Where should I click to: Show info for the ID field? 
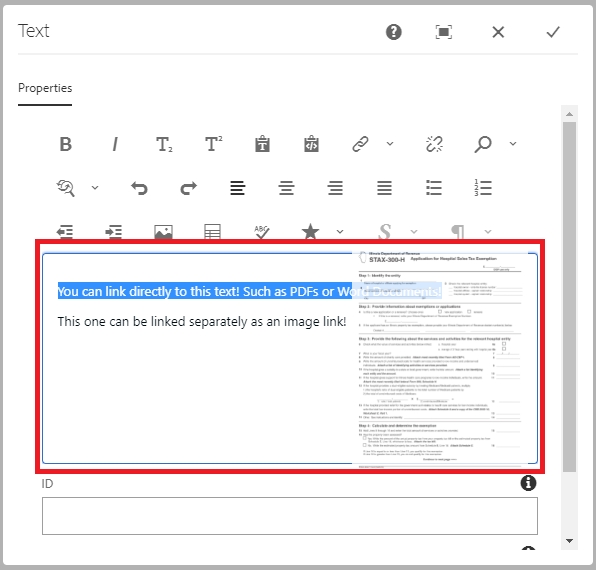[x=528, y=483]
